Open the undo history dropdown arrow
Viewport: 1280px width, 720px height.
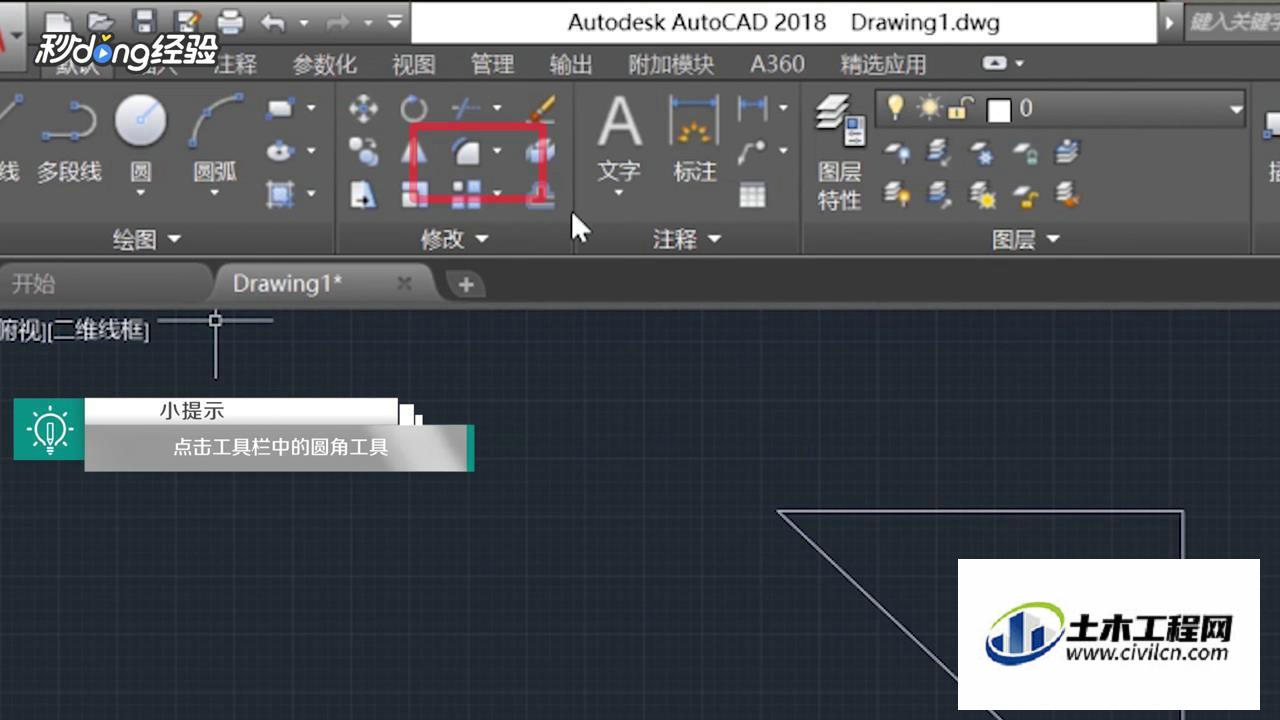point(304,22)
